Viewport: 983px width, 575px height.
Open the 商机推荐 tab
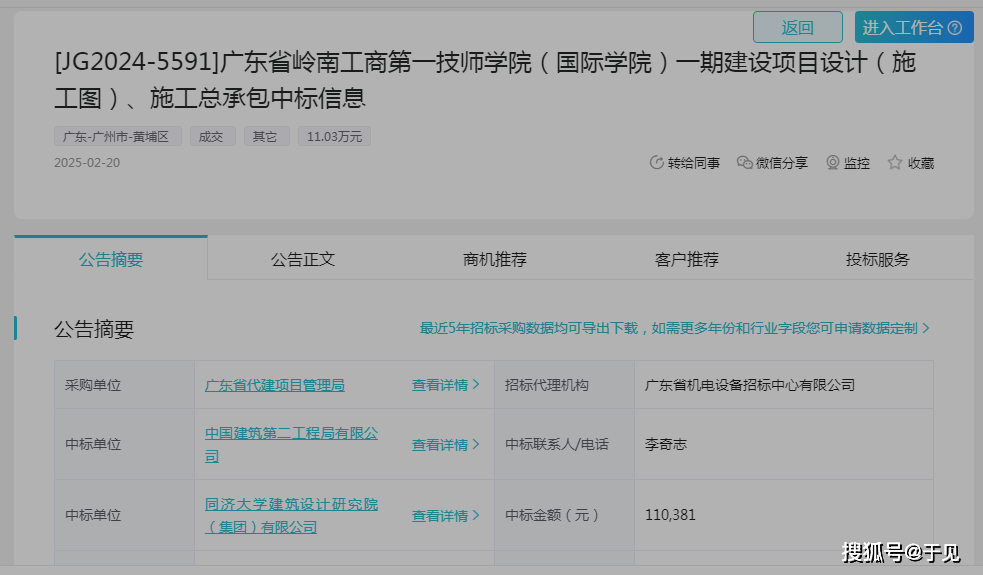(494, 259)
